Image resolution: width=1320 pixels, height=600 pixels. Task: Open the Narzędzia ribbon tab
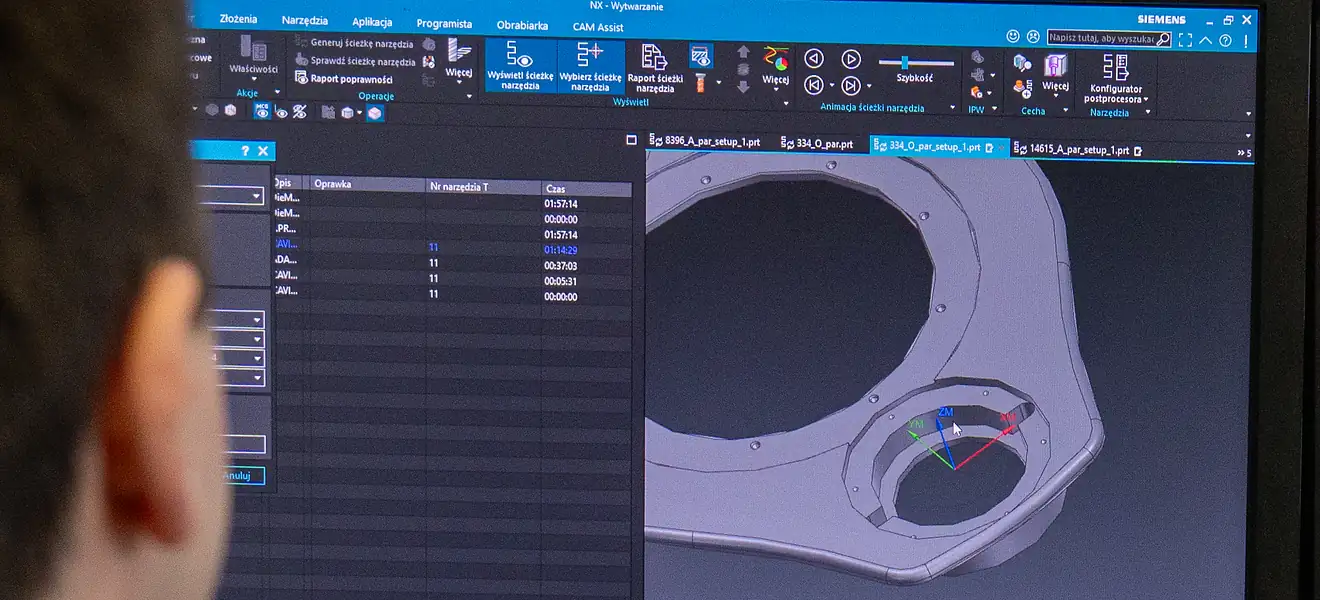(304, 20)
